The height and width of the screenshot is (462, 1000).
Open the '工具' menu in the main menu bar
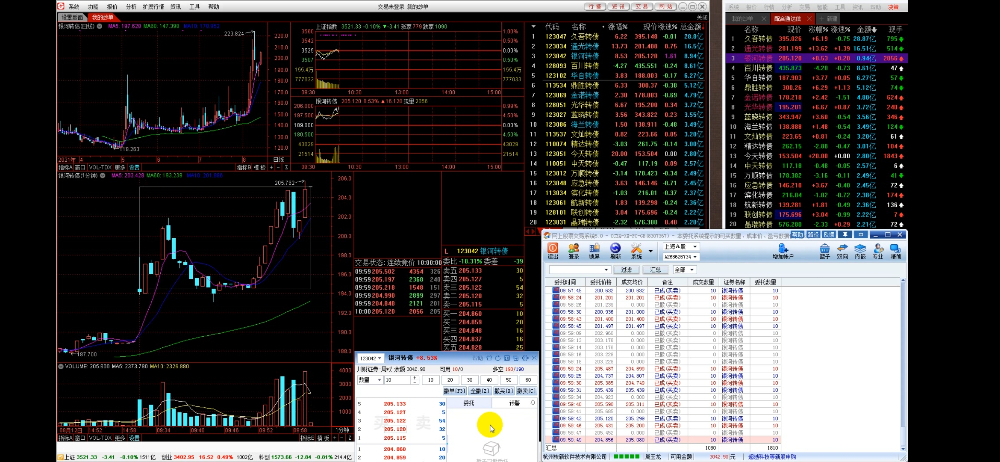[195, 6]
